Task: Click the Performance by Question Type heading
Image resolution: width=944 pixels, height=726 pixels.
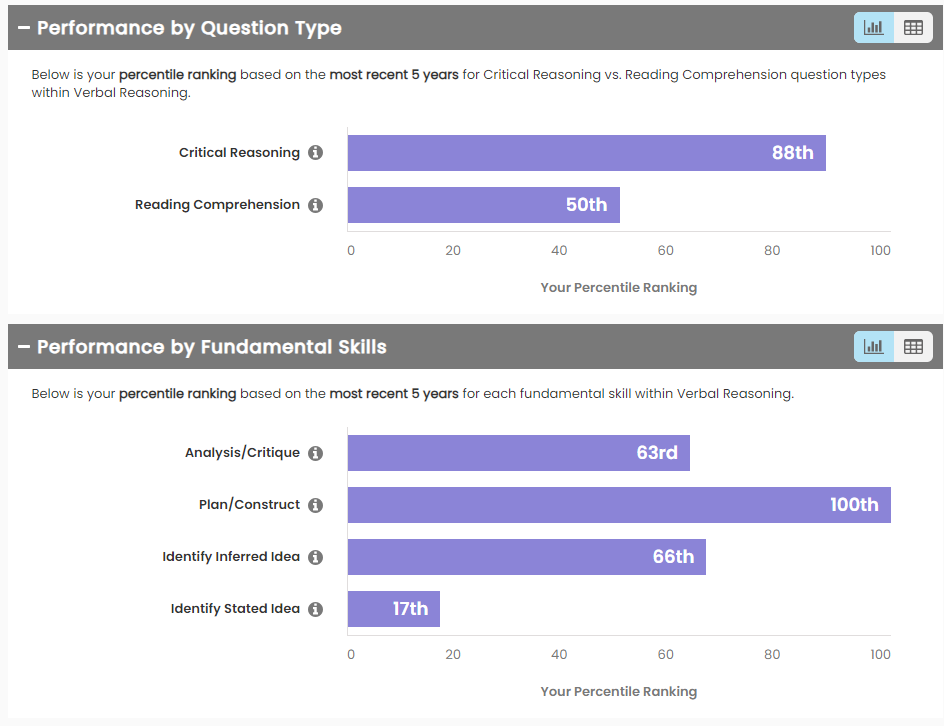Action: point(189,28)
